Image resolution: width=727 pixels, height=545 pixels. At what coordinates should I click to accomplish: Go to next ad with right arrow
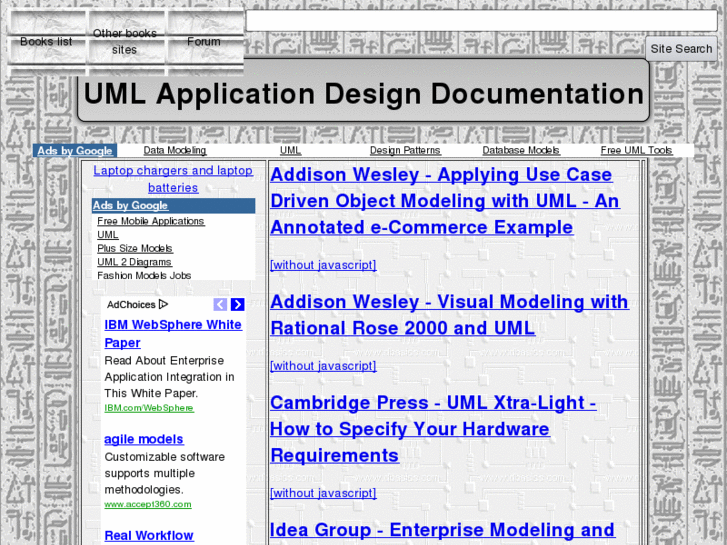(x=237, y=304)
